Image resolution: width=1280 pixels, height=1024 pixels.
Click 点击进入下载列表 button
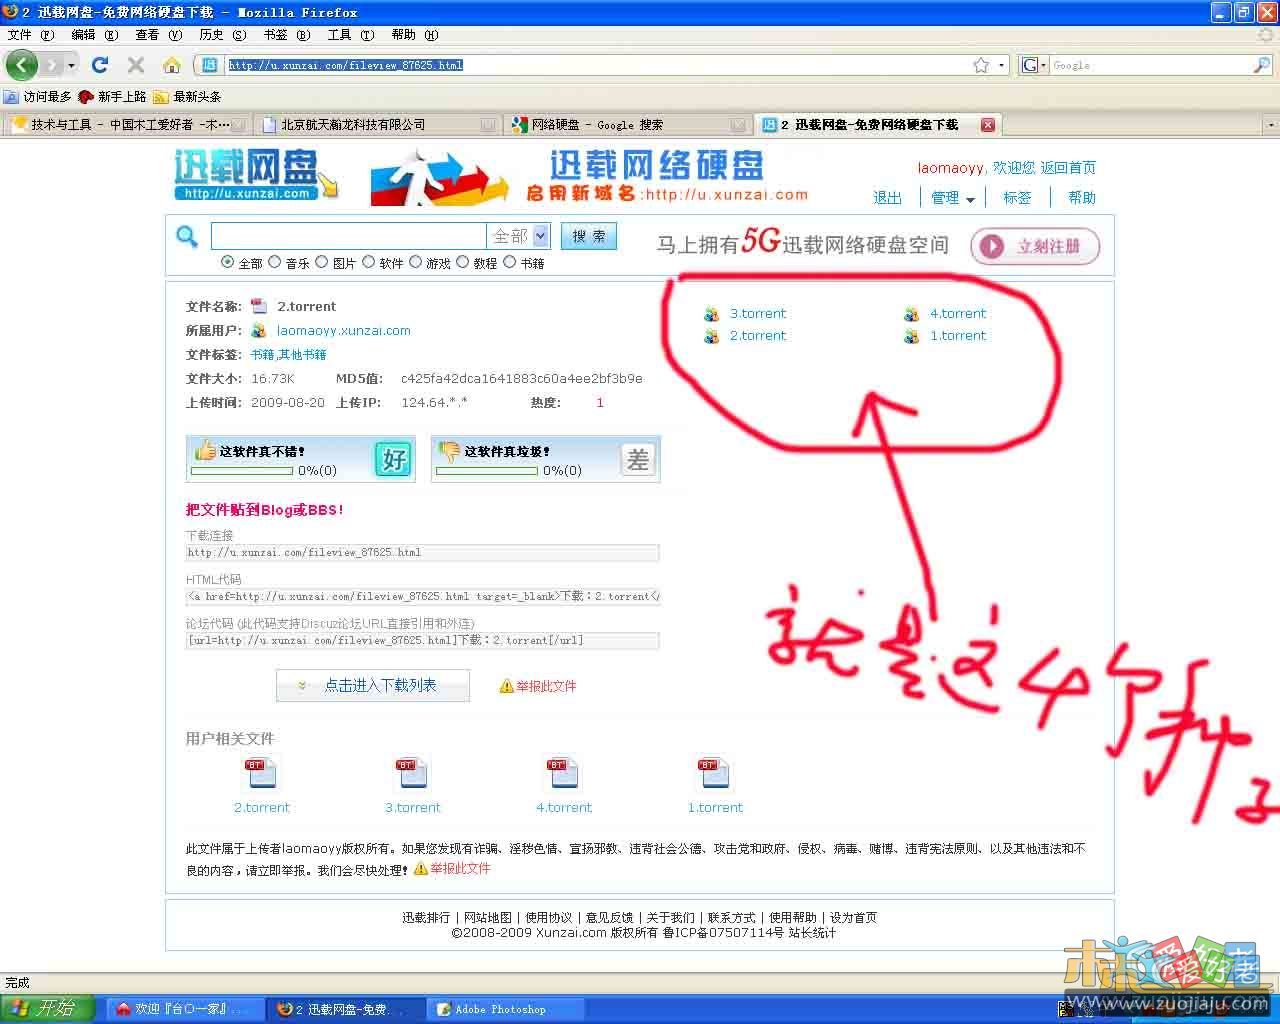pyautogui.click(x=373, y=686)
